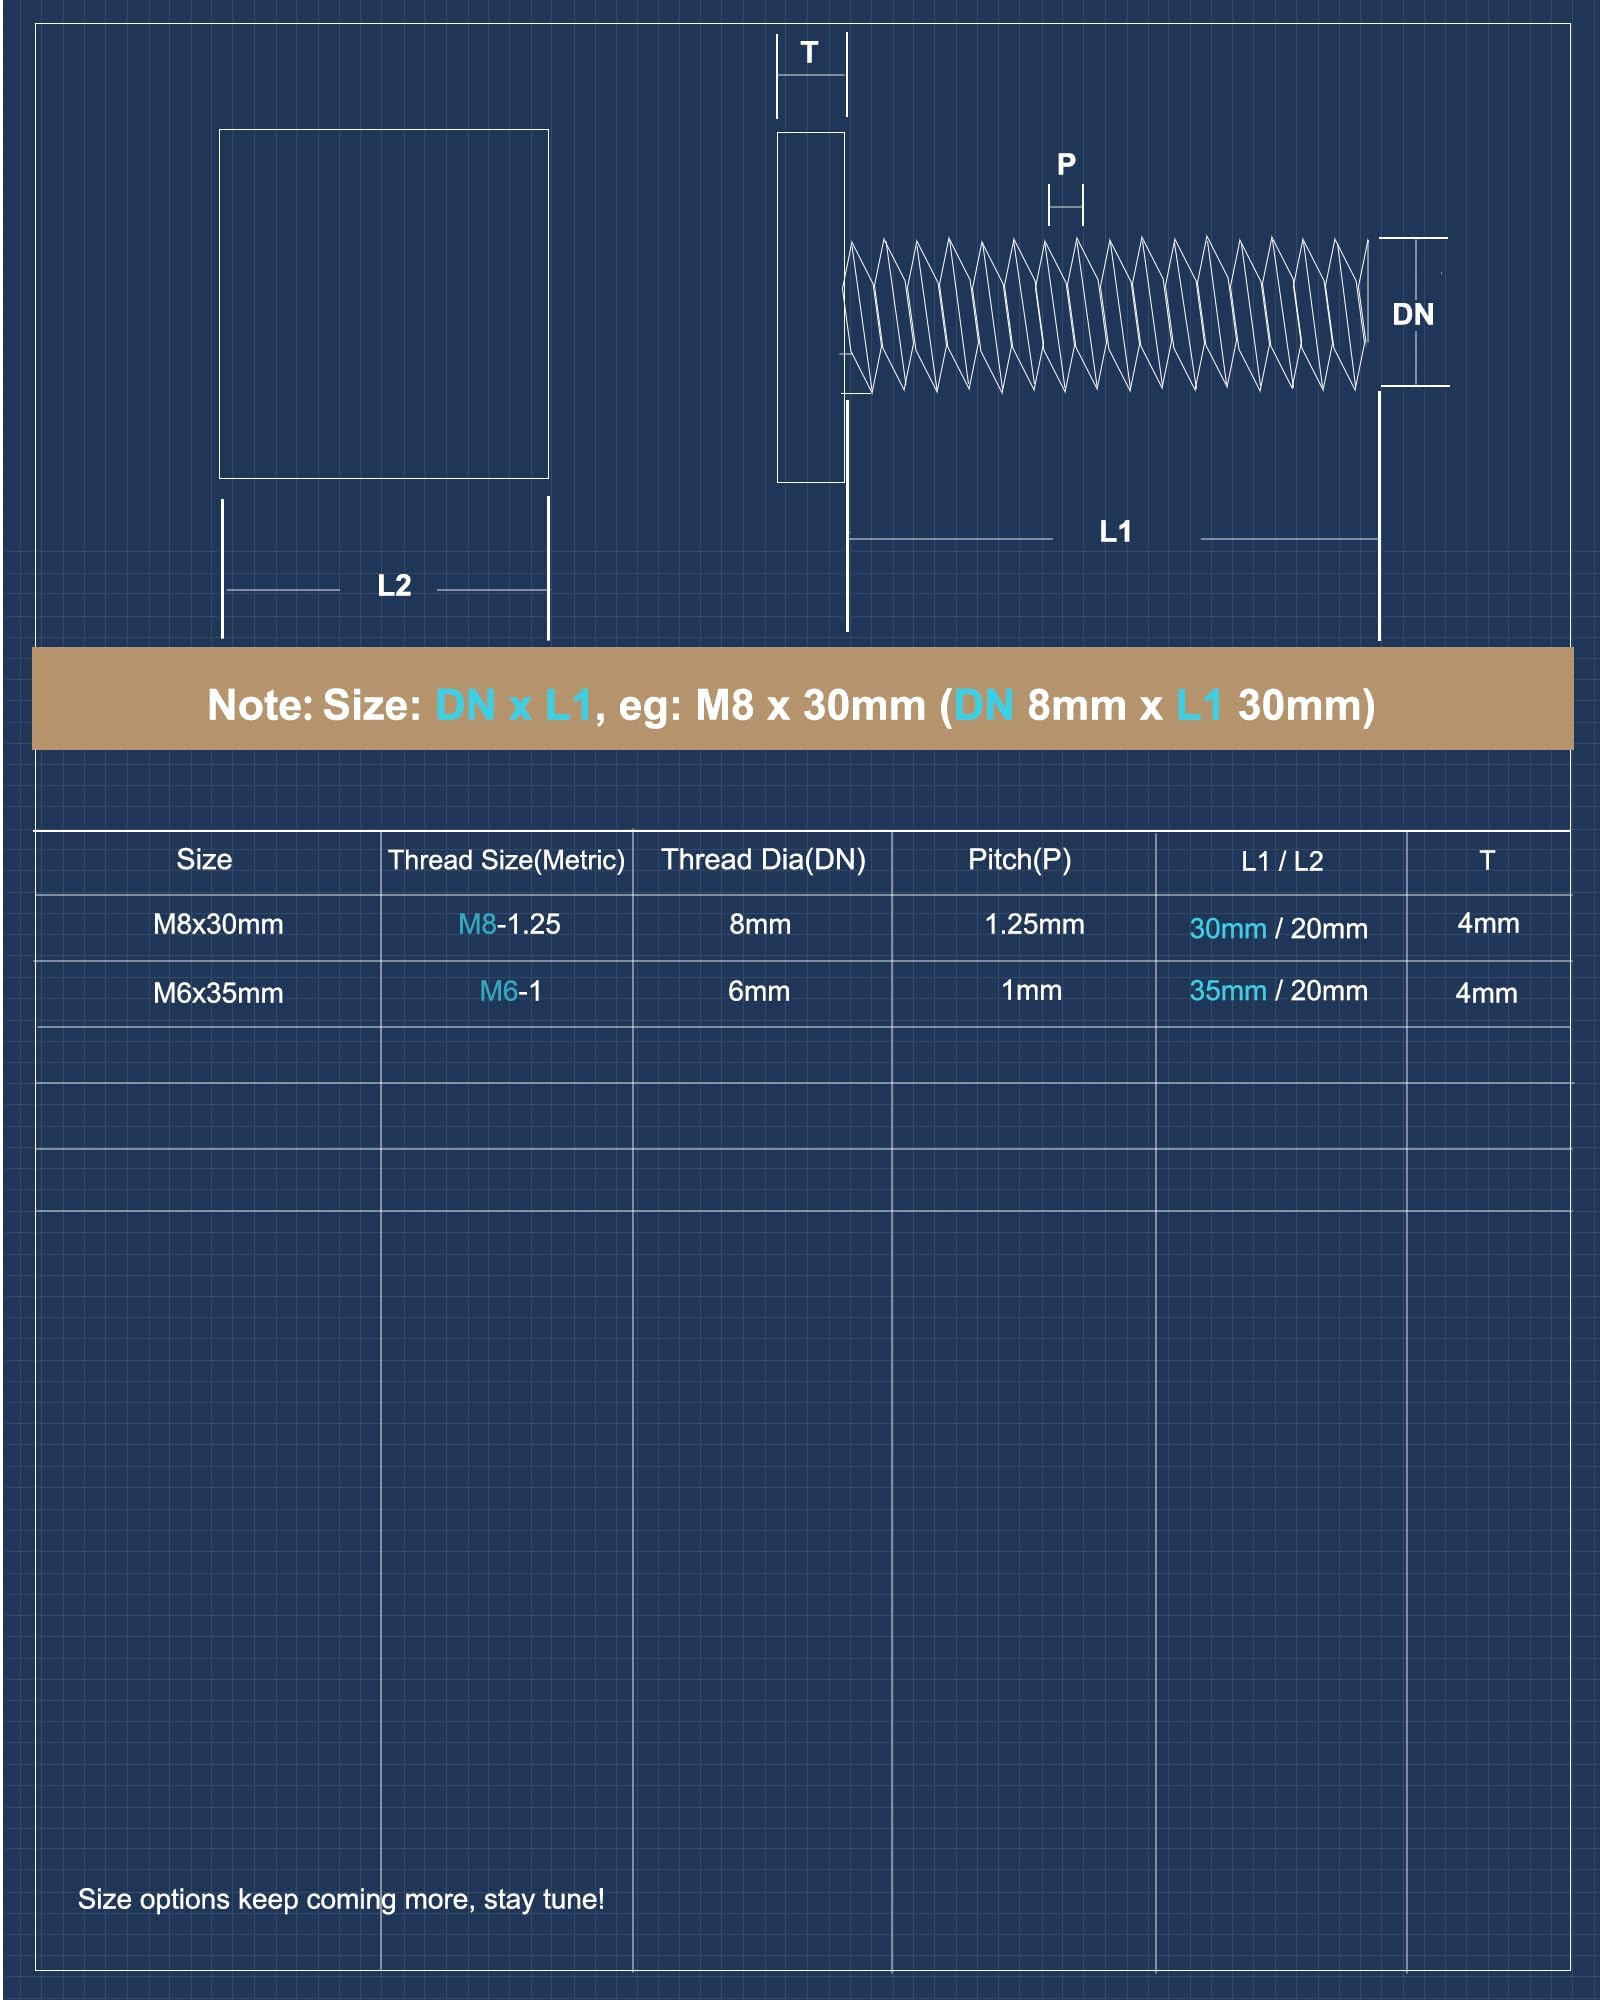Click the square bolt head front-view drawing

pos(383,303)
